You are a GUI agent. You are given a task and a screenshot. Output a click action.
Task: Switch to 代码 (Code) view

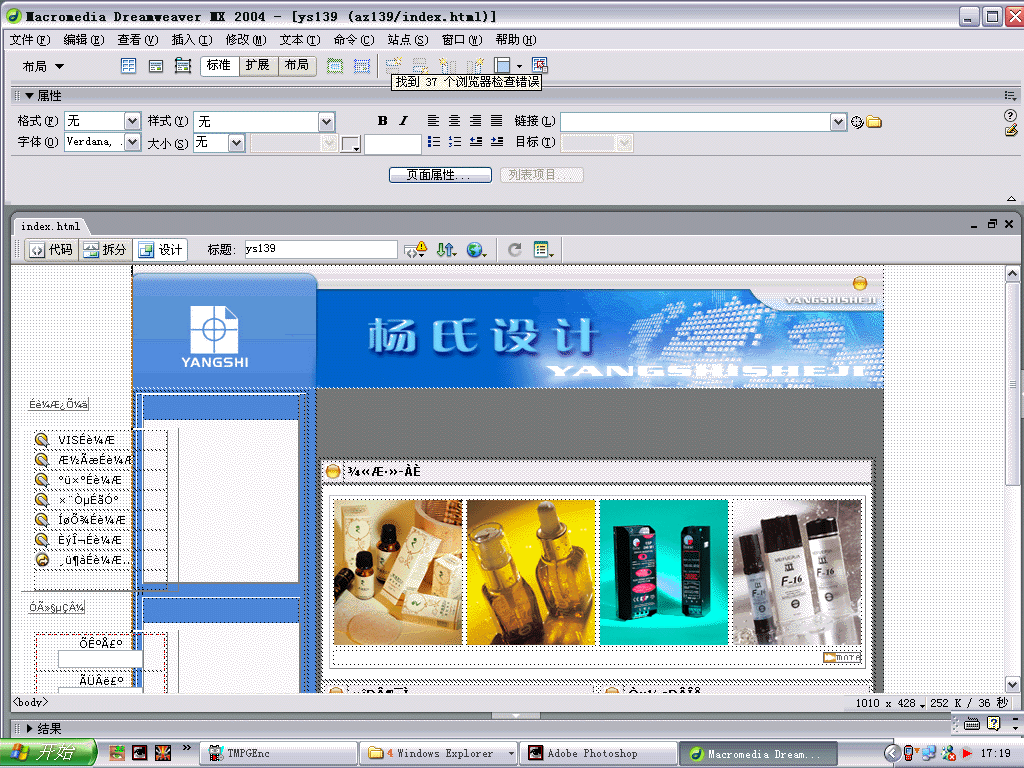click(x=51, y=250)
